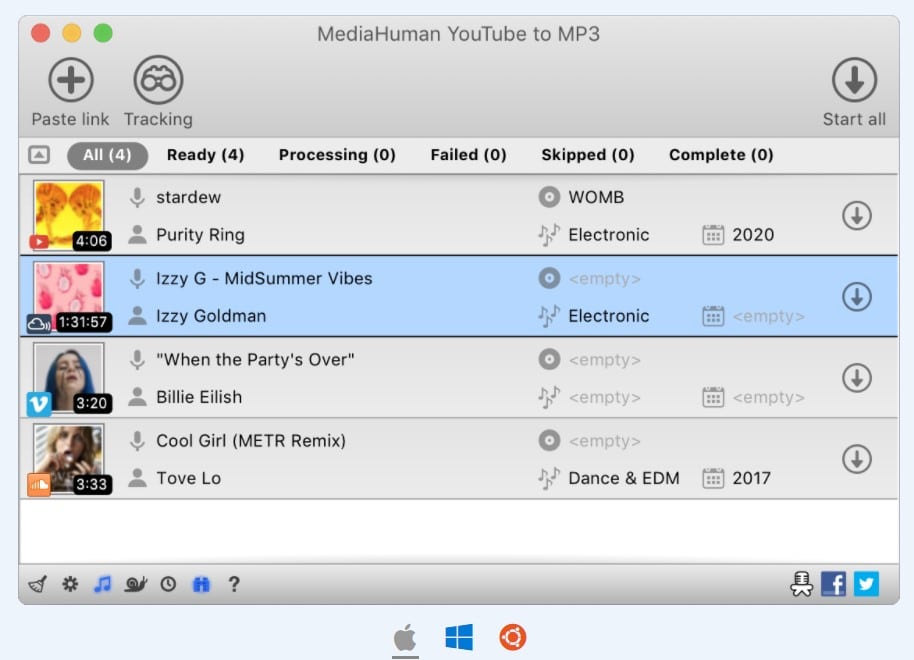
Task: Click the Billie Eilish video thumbnail
Action: coord(68,375)
